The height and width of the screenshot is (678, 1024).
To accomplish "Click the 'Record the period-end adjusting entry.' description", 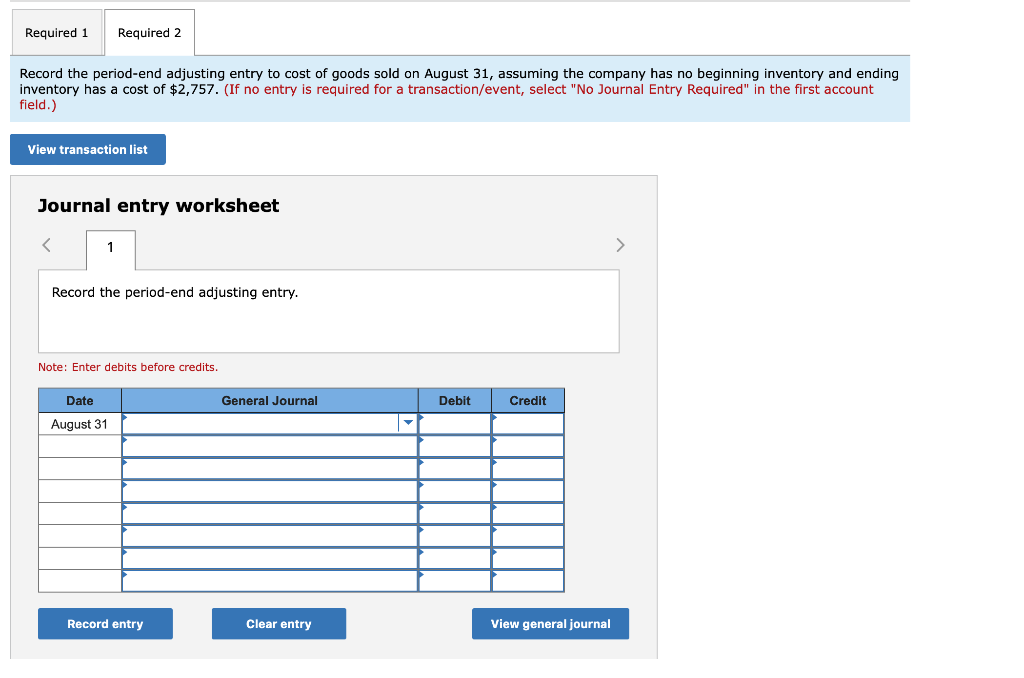I will [x=175, y=293].
